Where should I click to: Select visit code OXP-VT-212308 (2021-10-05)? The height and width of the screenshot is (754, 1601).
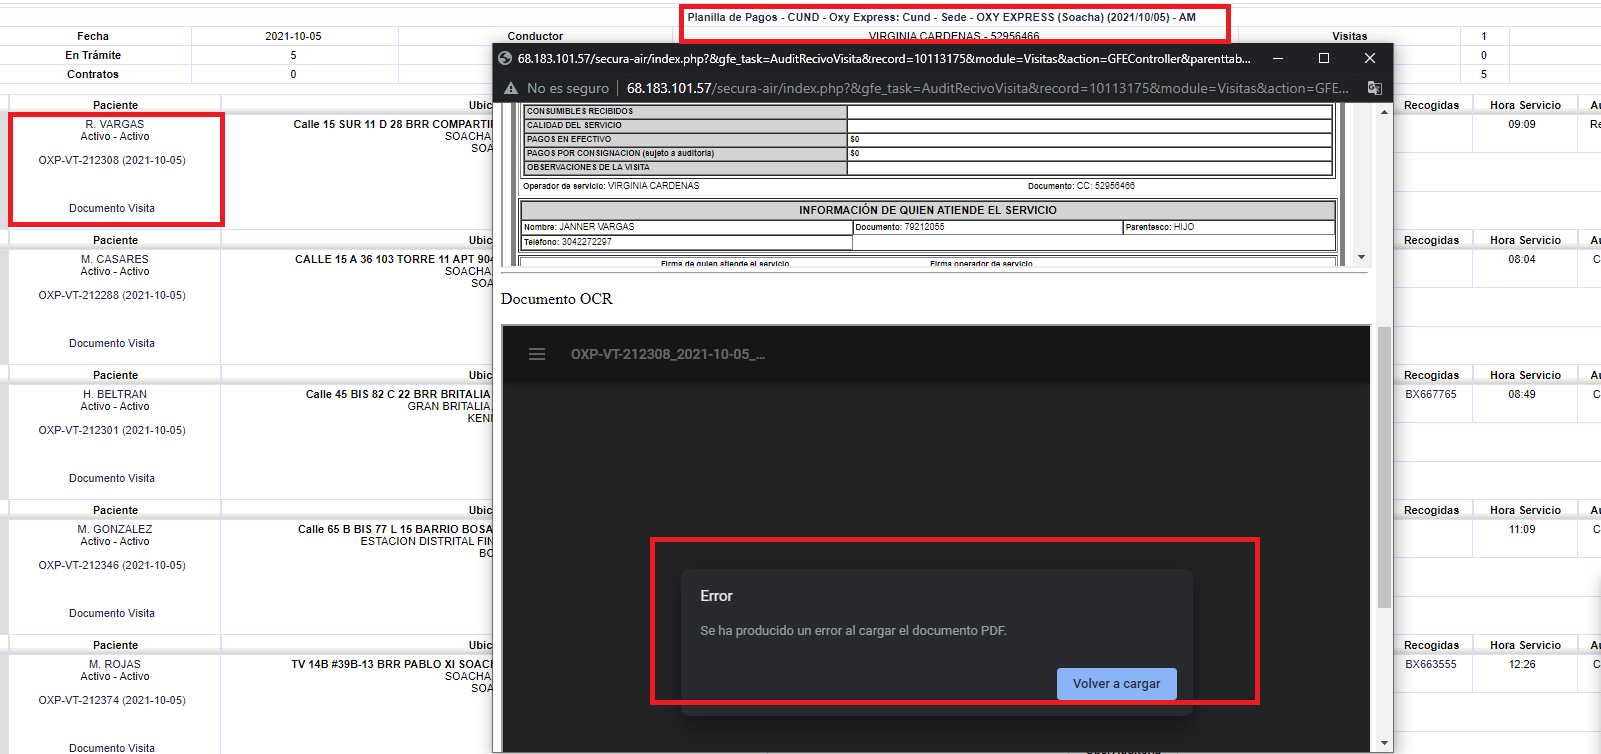[112, 160]
